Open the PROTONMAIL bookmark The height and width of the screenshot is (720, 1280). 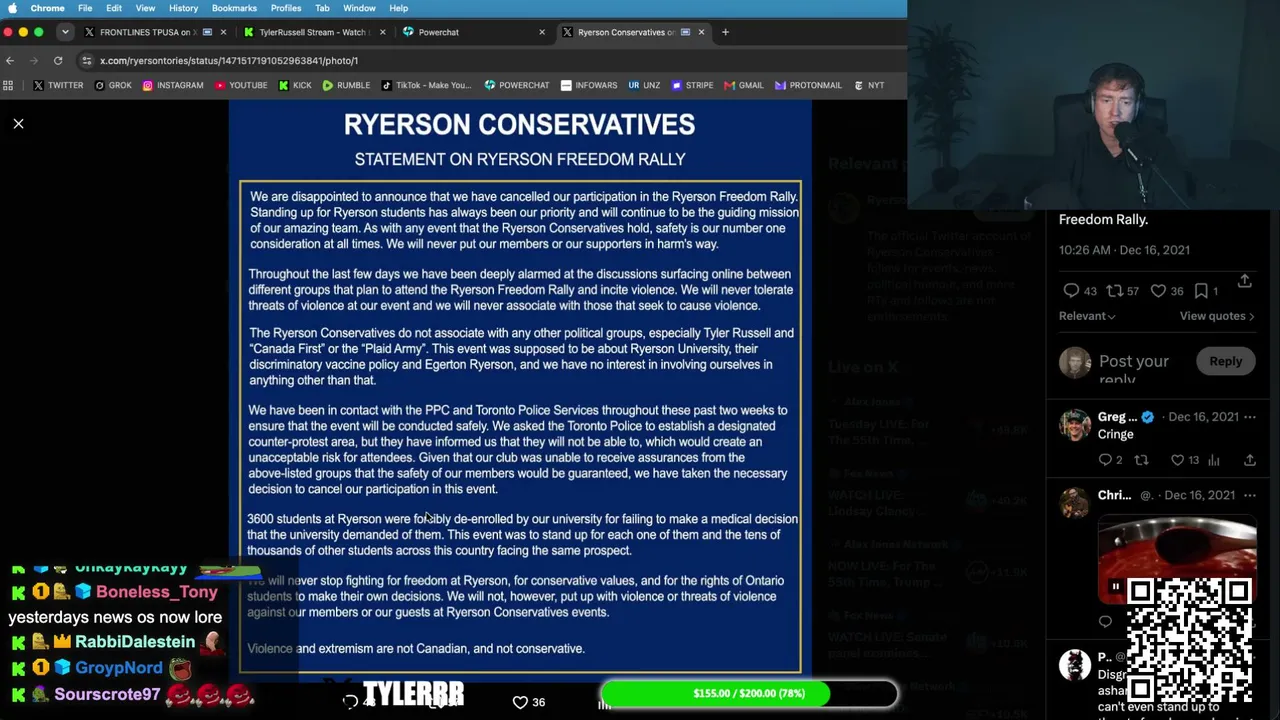(x=808, y=85)
